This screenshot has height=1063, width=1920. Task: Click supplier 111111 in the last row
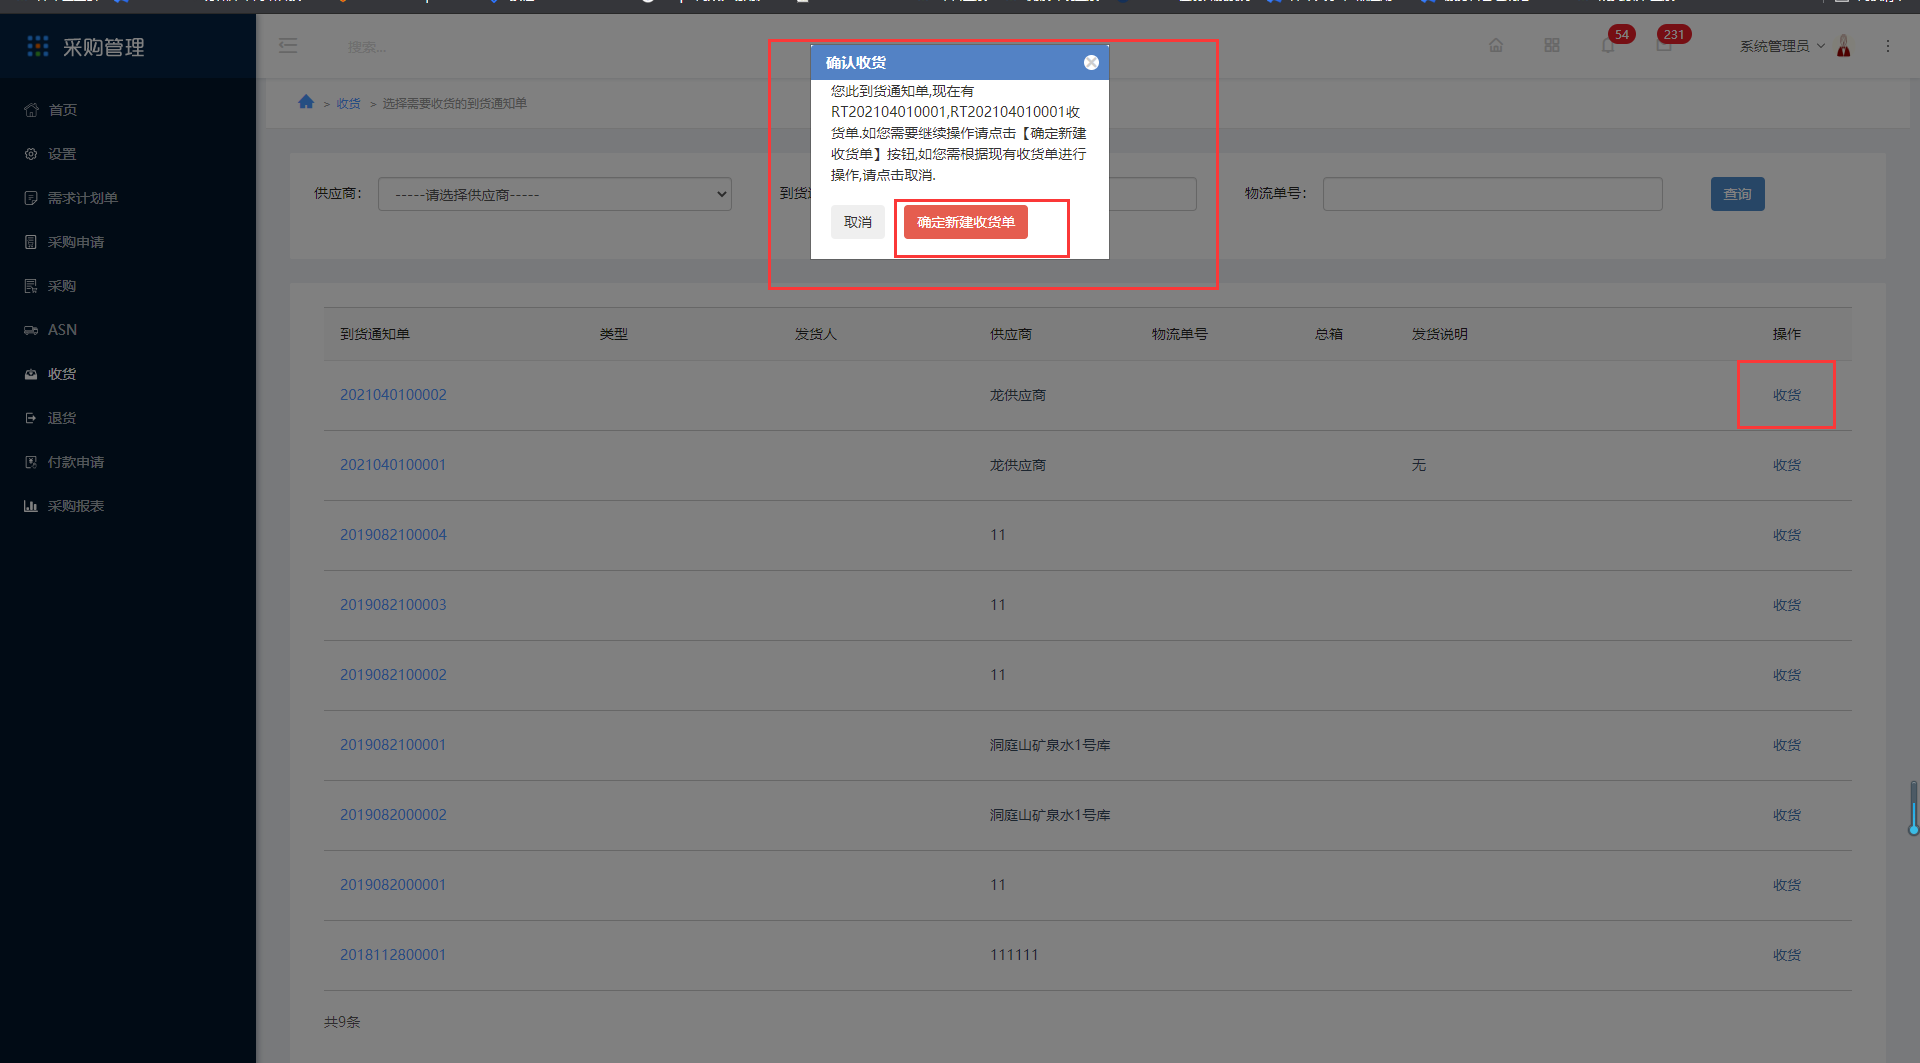1014,955
